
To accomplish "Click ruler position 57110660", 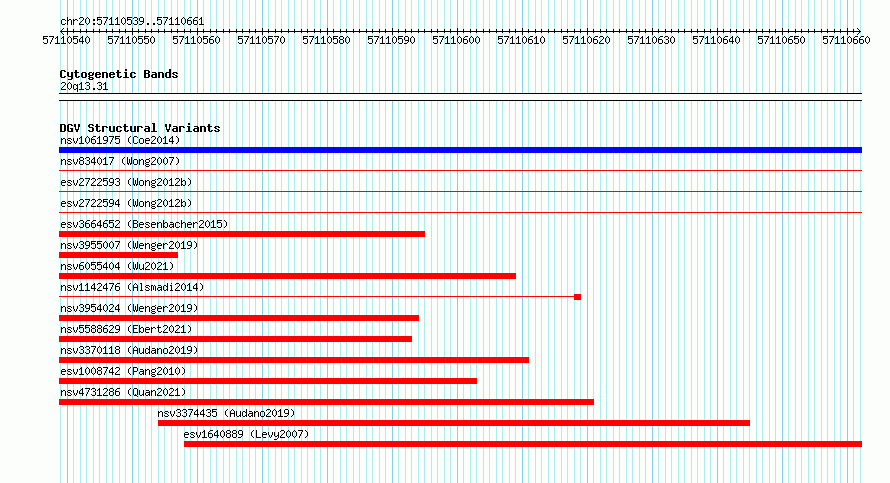I will 846,40.
